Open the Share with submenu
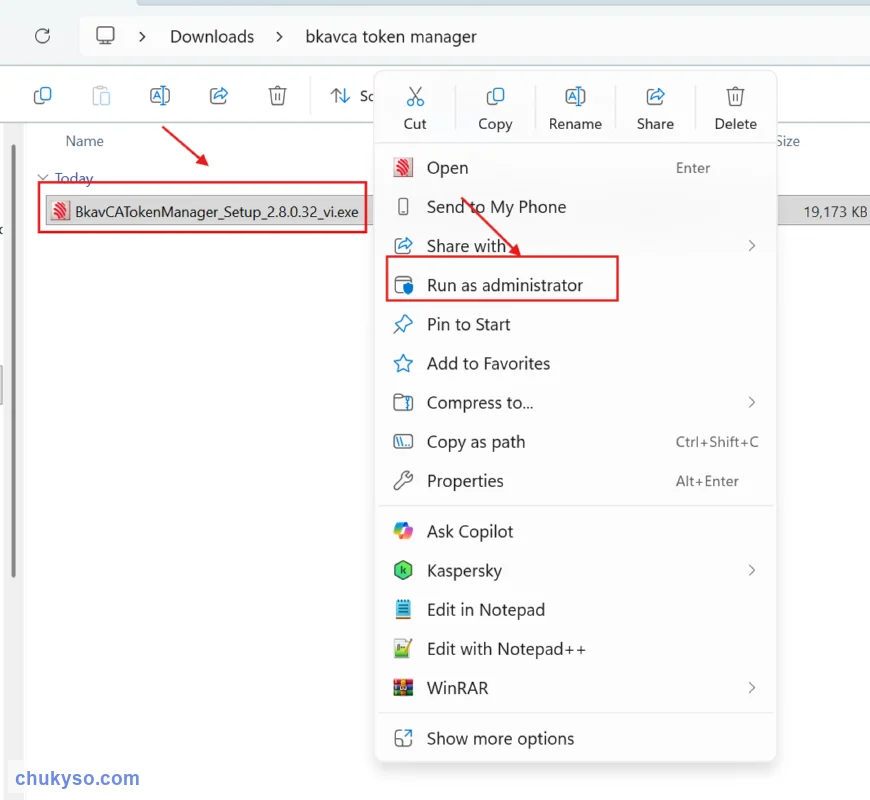Screen dimensions: 870x800 click(x=575, y=246)
